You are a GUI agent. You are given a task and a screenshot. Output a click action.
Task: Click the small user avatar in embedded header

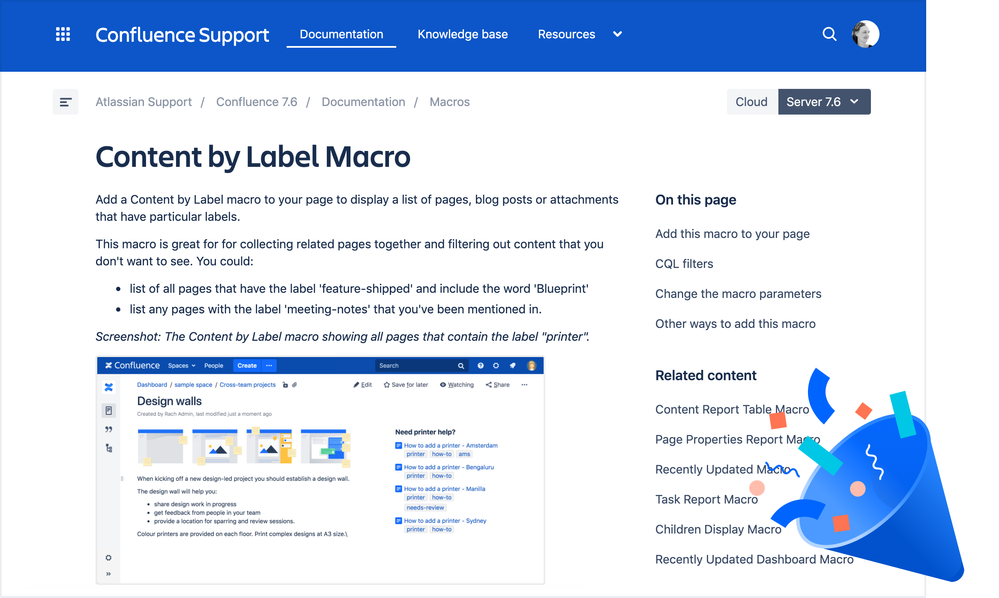(x=531, y=366)
